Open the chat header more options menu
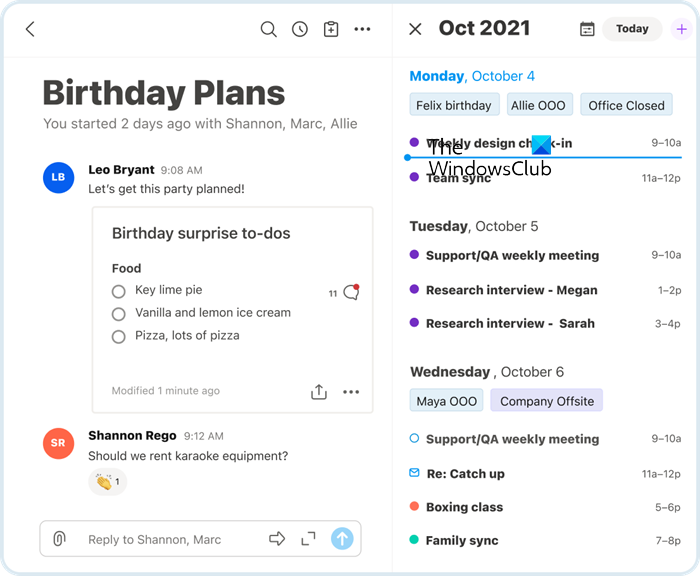This screenshot has height=576, width=700. point(363,29)
